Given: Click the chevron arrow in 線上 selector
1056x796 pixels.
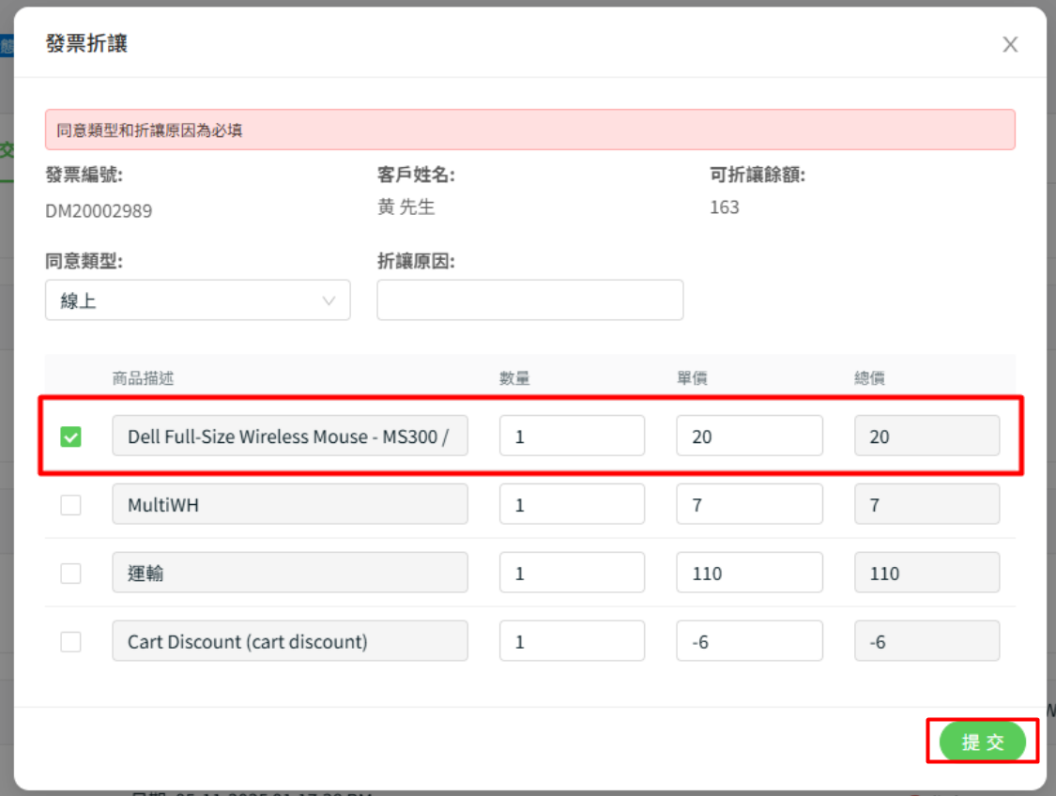Looking at the screenshot, I should click(x=329, y=301).
